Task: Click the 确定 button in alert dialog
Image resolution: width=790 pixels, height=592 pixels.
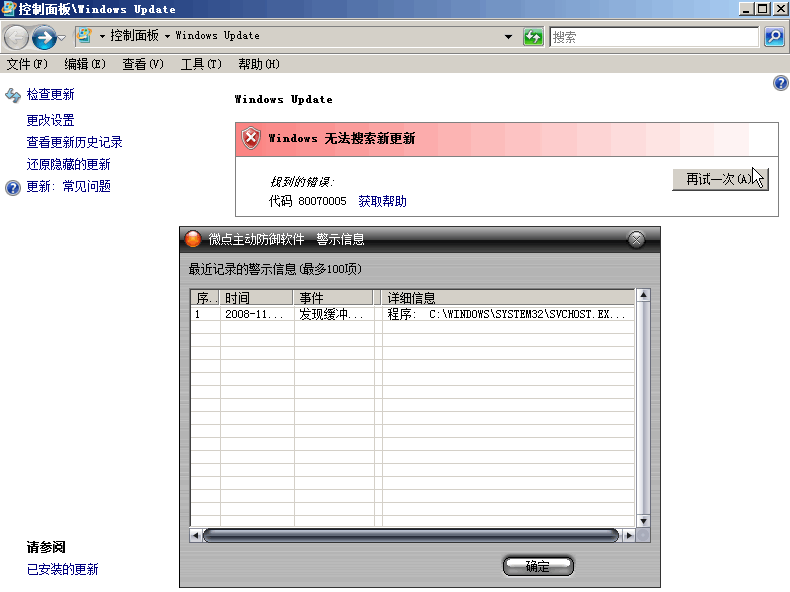Action: 538,566
